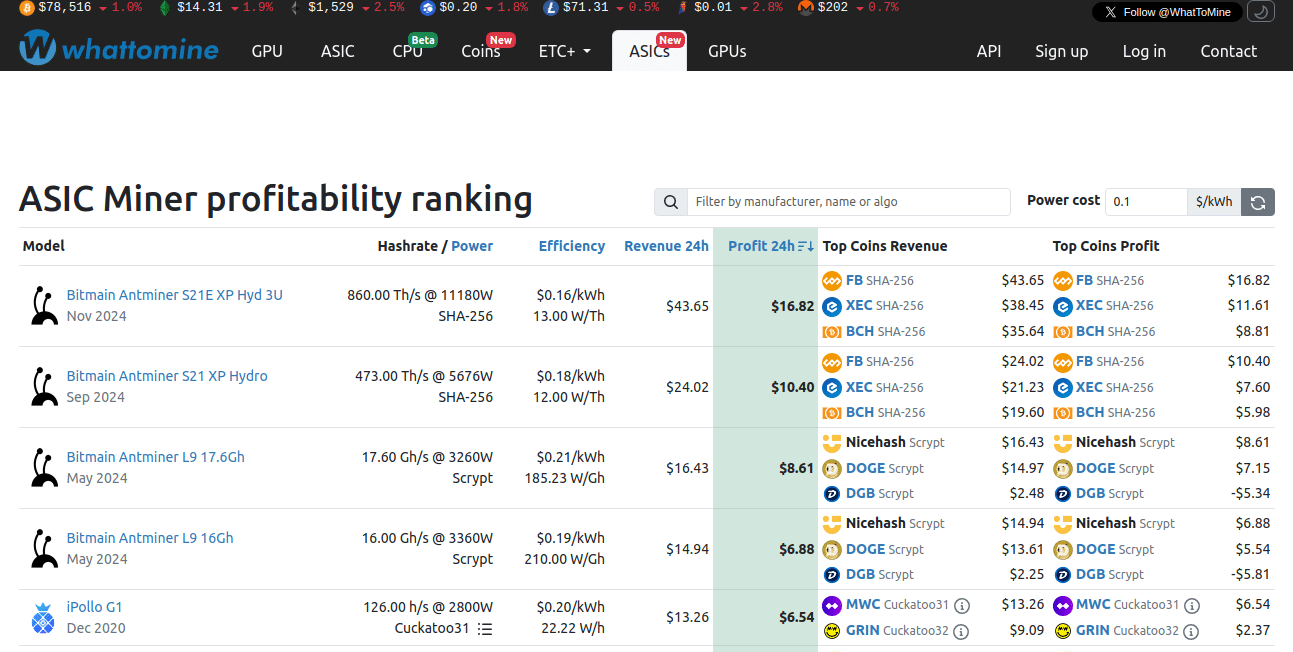This screenshot has height=652, width=1293.
Task: Switch to the GPUs tab
Action: point(727,51)
